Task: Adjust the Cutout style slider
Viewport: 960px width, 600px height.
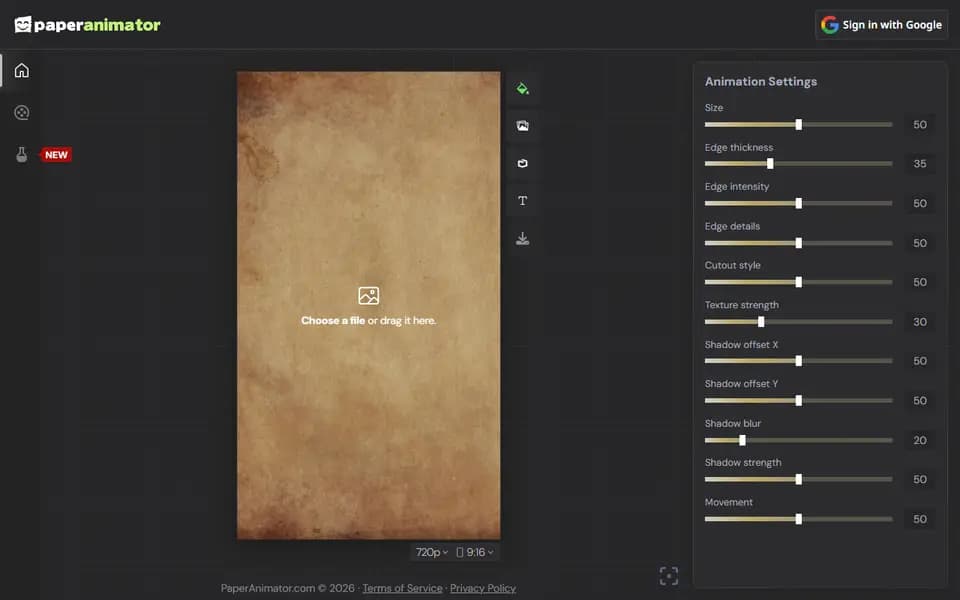Action: (x=798, y=282)
